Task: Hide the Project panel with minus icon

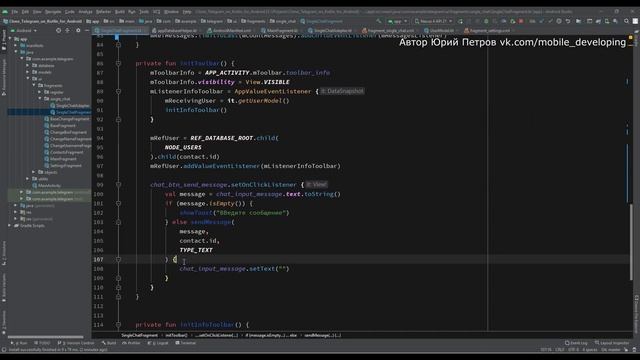Action: [x=87, y=31]
